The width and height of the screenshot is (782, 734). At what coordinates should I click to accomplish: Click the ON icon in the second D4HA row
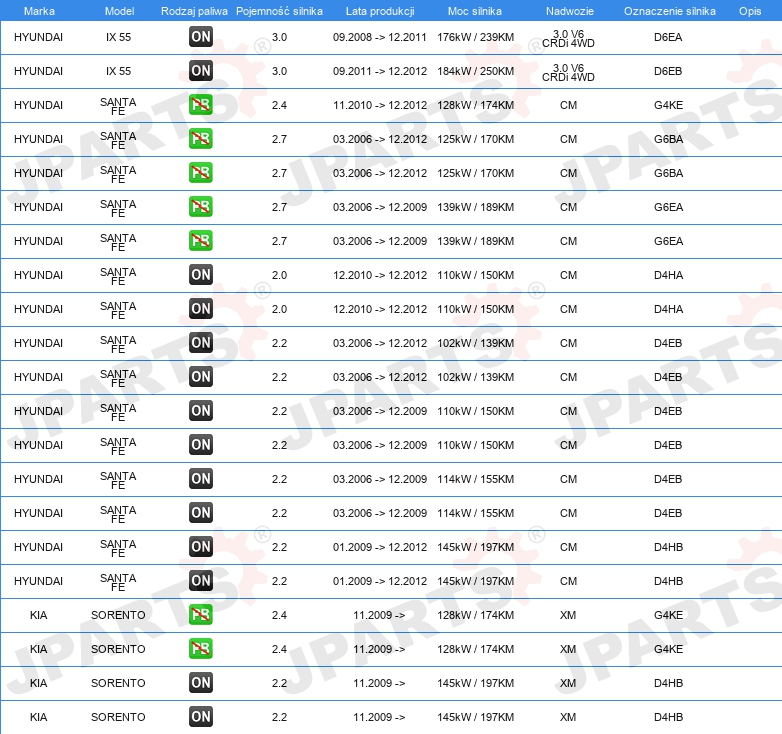pos(201,309)
